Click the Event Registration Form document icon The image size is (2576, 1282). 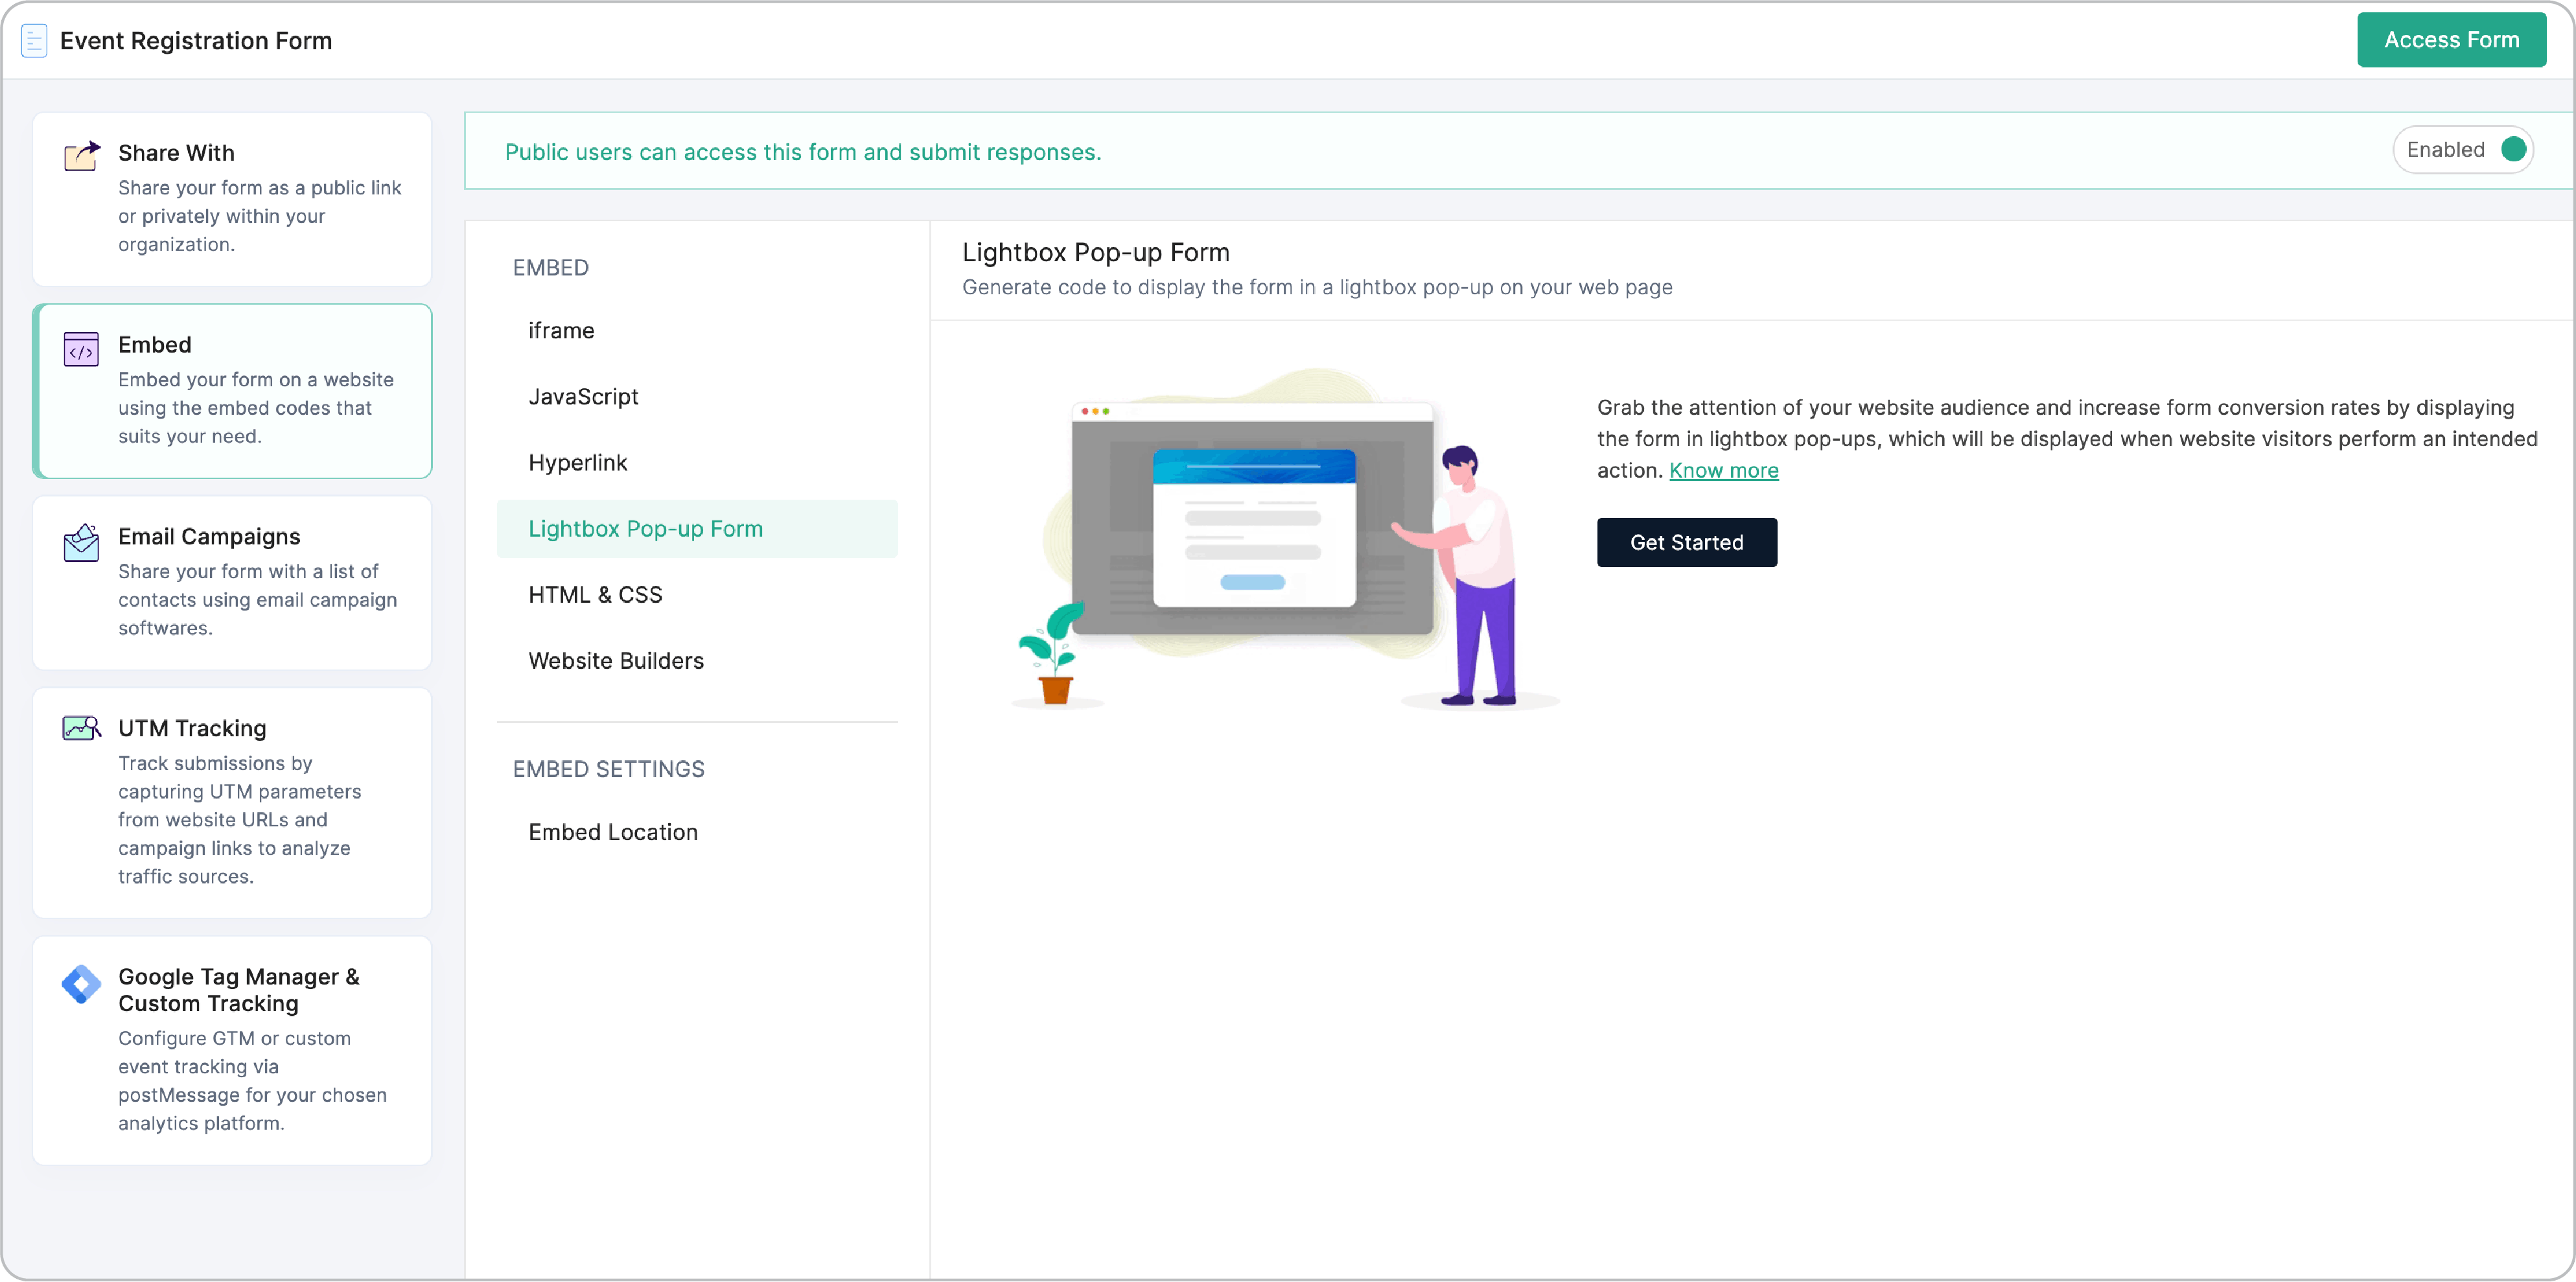[x=34, y=40]
